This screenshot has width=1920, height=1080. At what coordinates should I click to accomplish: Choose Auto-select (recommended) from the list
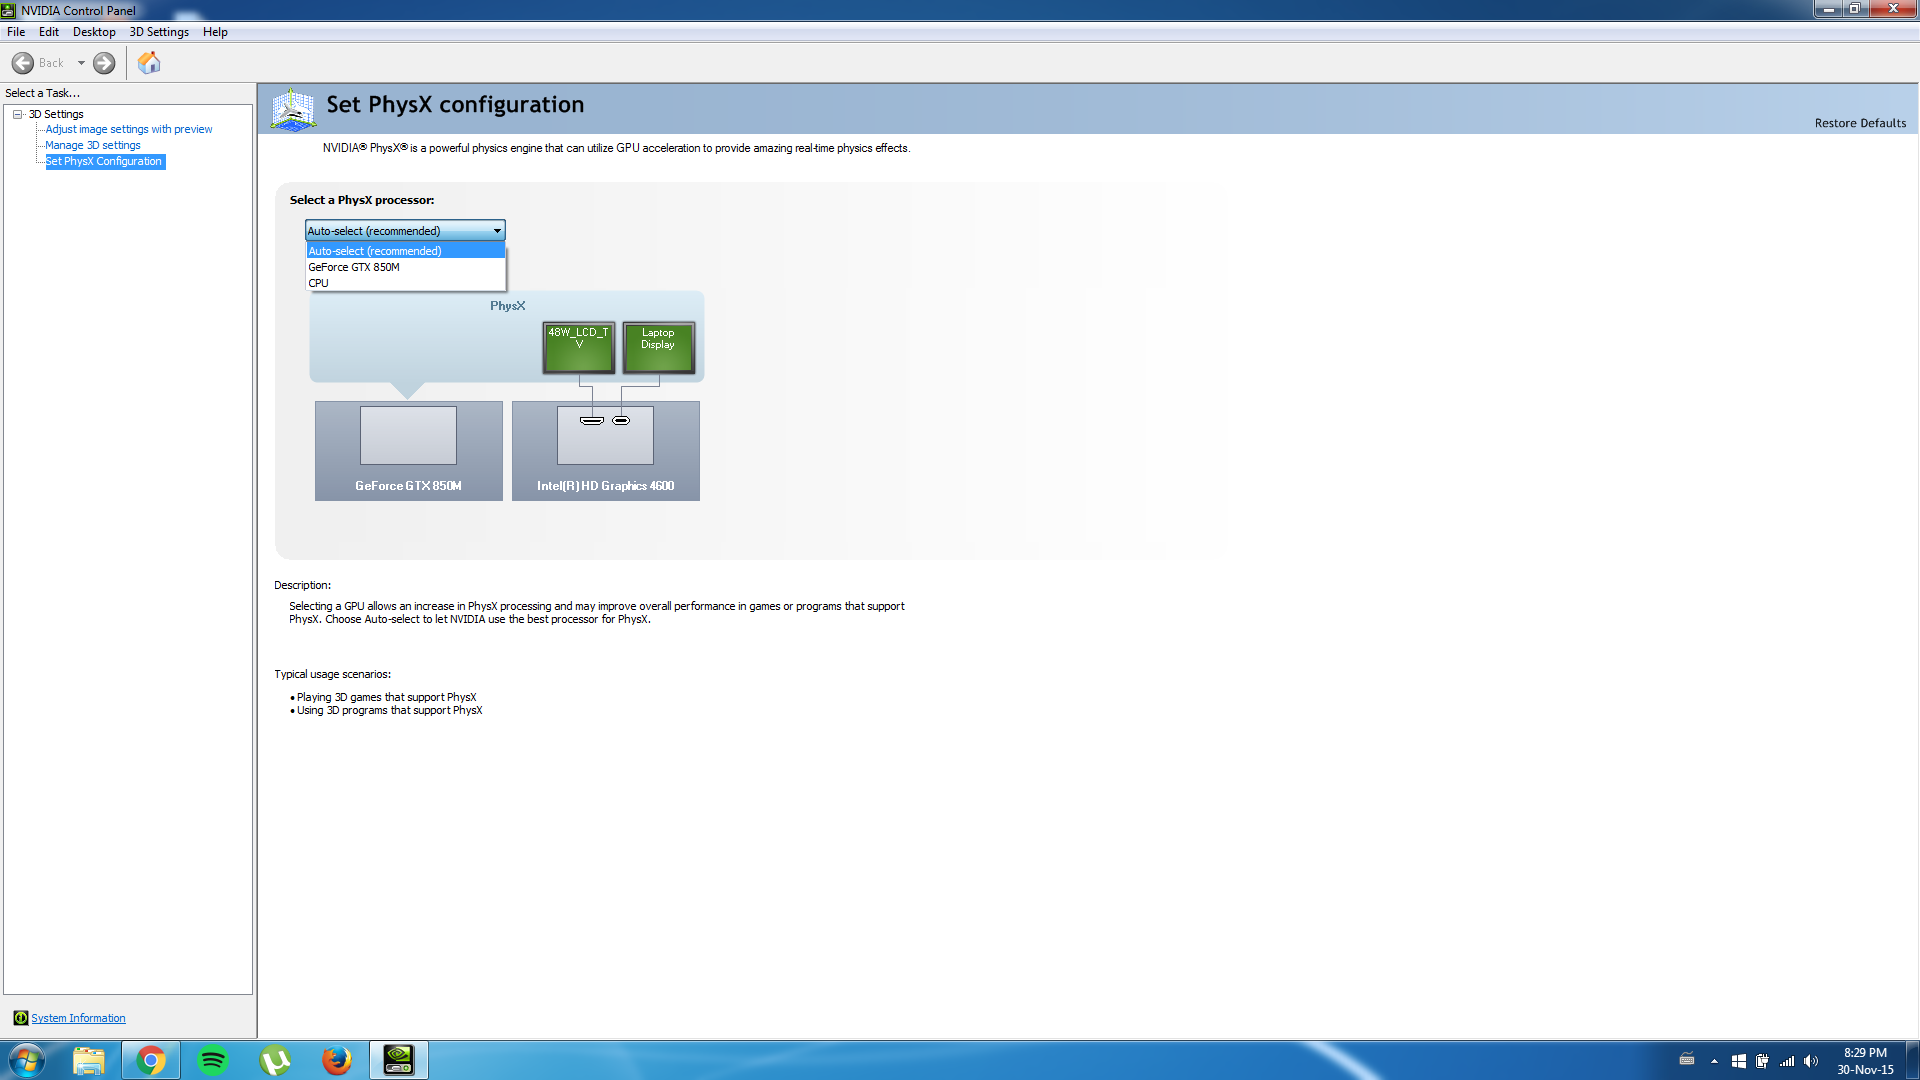click(x=405, y=251)
